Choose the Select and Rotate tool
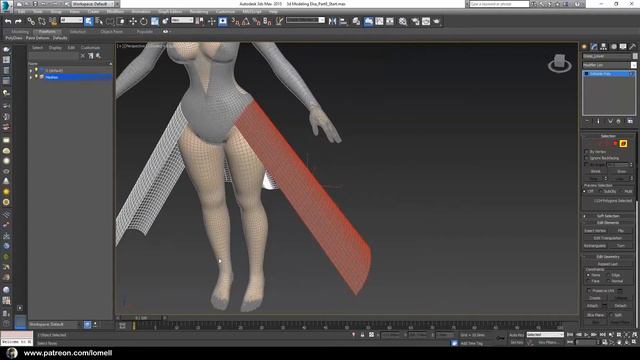 [144, 21]
